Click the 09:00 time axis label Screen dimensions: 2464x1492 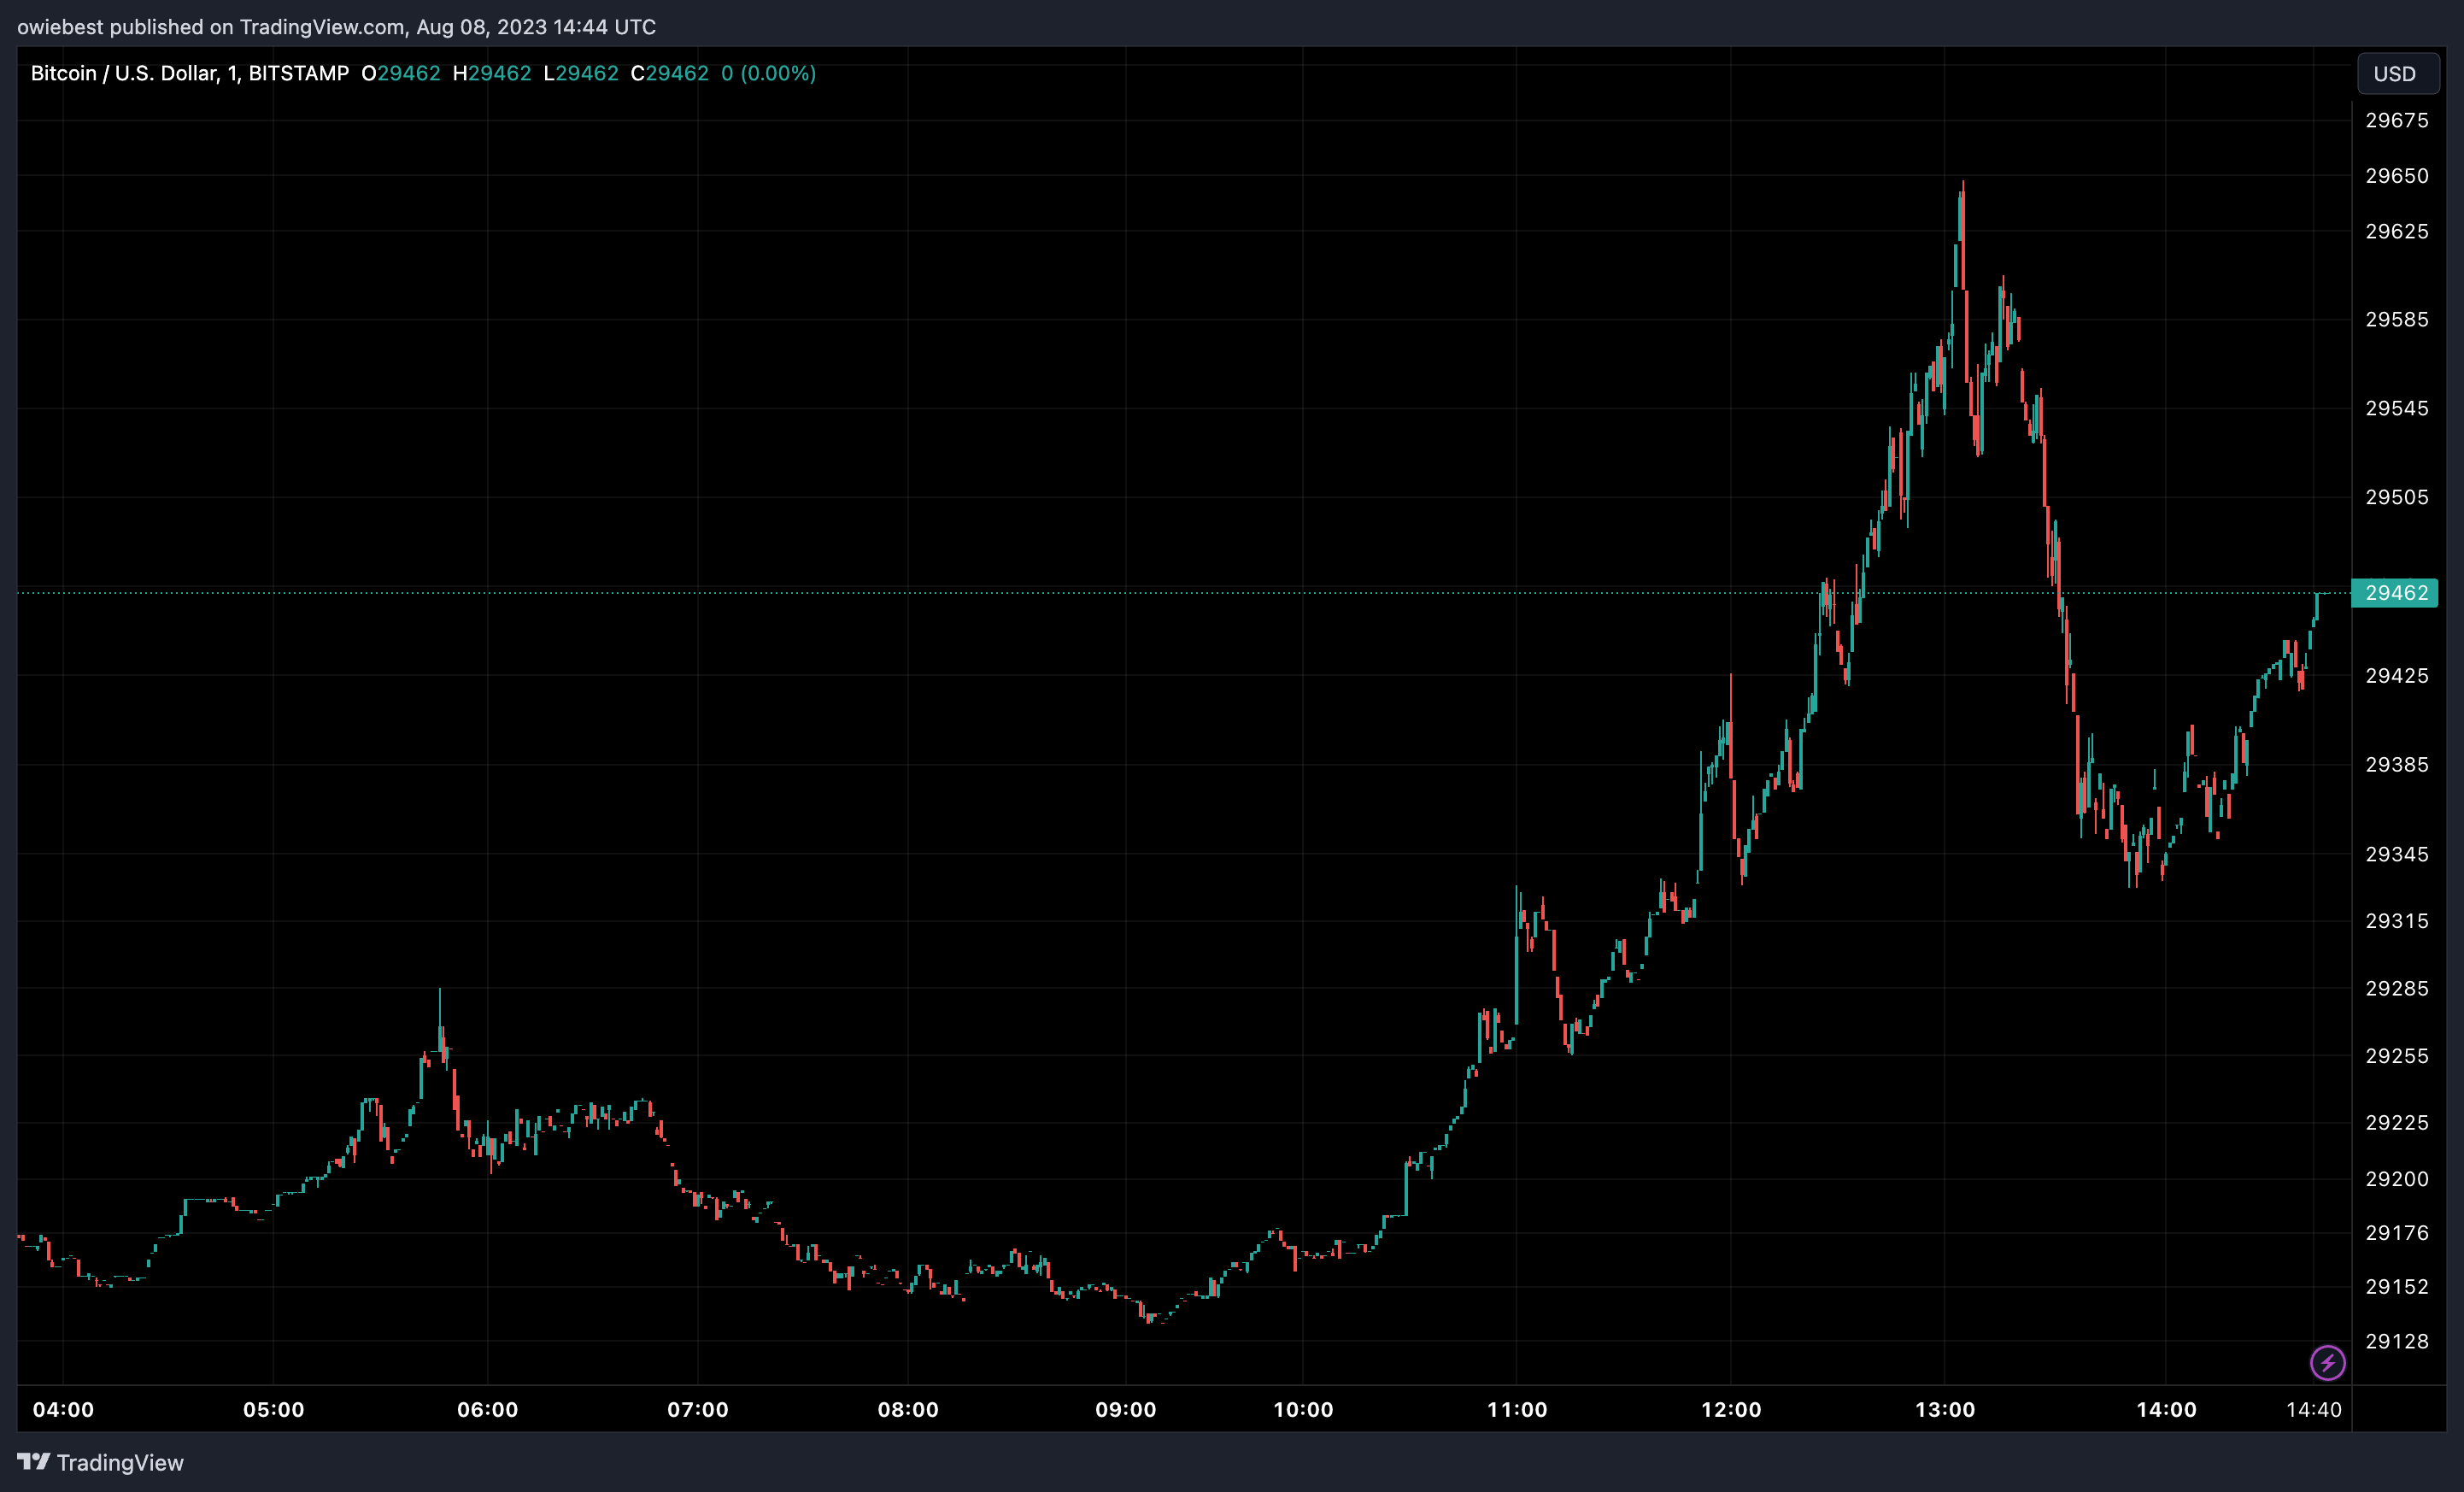click(x=1125, y=1409)
